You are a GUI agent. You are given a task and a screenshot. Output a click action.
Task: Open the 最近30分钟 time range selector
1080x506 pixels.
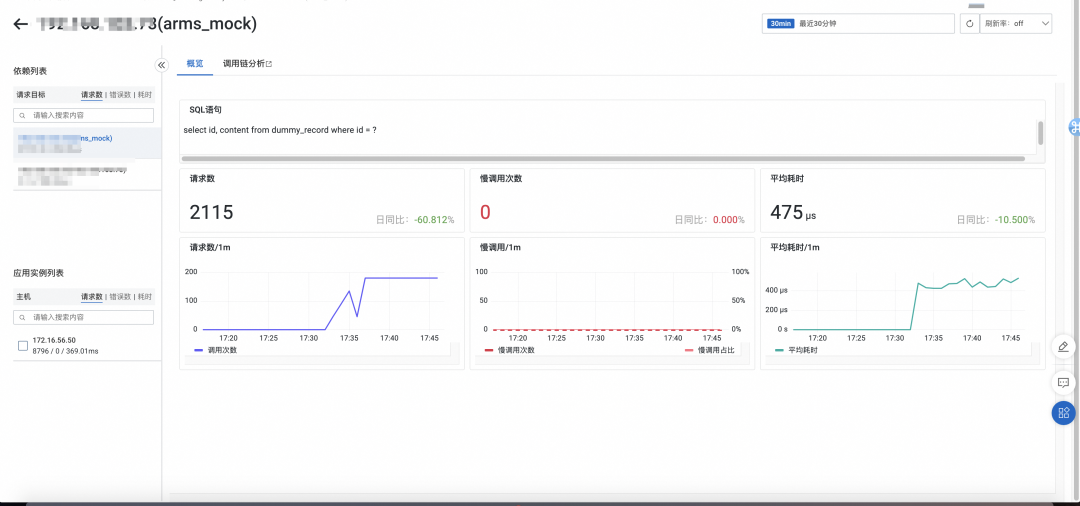(858, 23)
